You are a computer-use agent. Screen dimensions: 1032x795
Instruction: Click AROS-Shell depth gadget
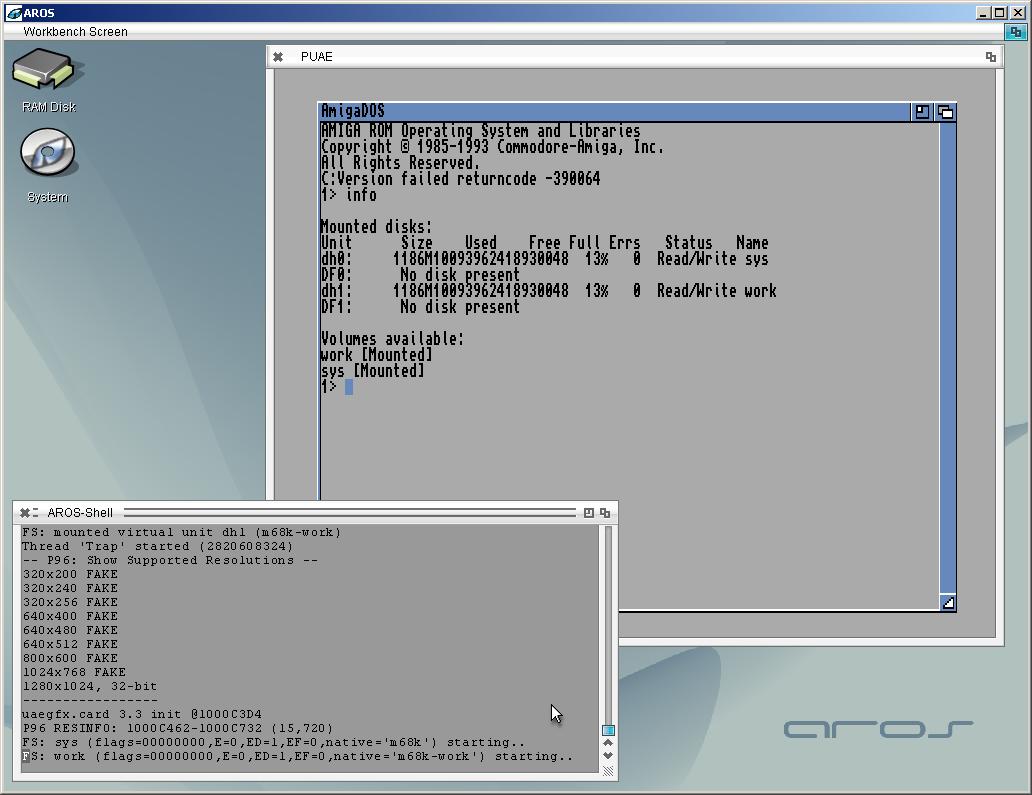[605, 513]
